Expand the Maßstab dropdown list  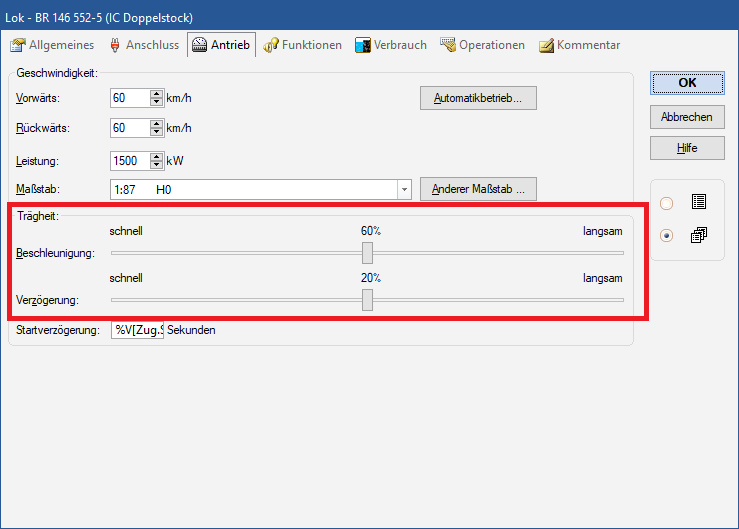(404, 189)
